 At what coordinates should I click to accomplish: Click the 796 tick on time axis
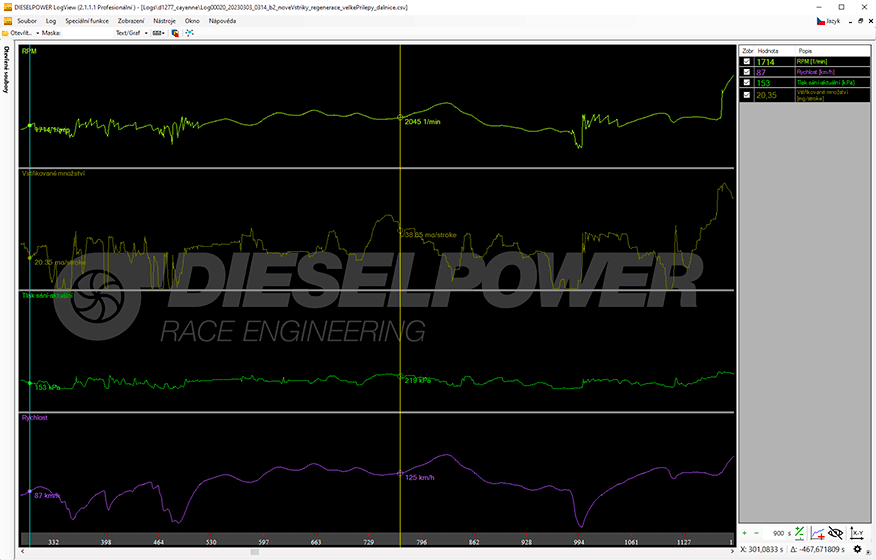click(x=422, y=542)
